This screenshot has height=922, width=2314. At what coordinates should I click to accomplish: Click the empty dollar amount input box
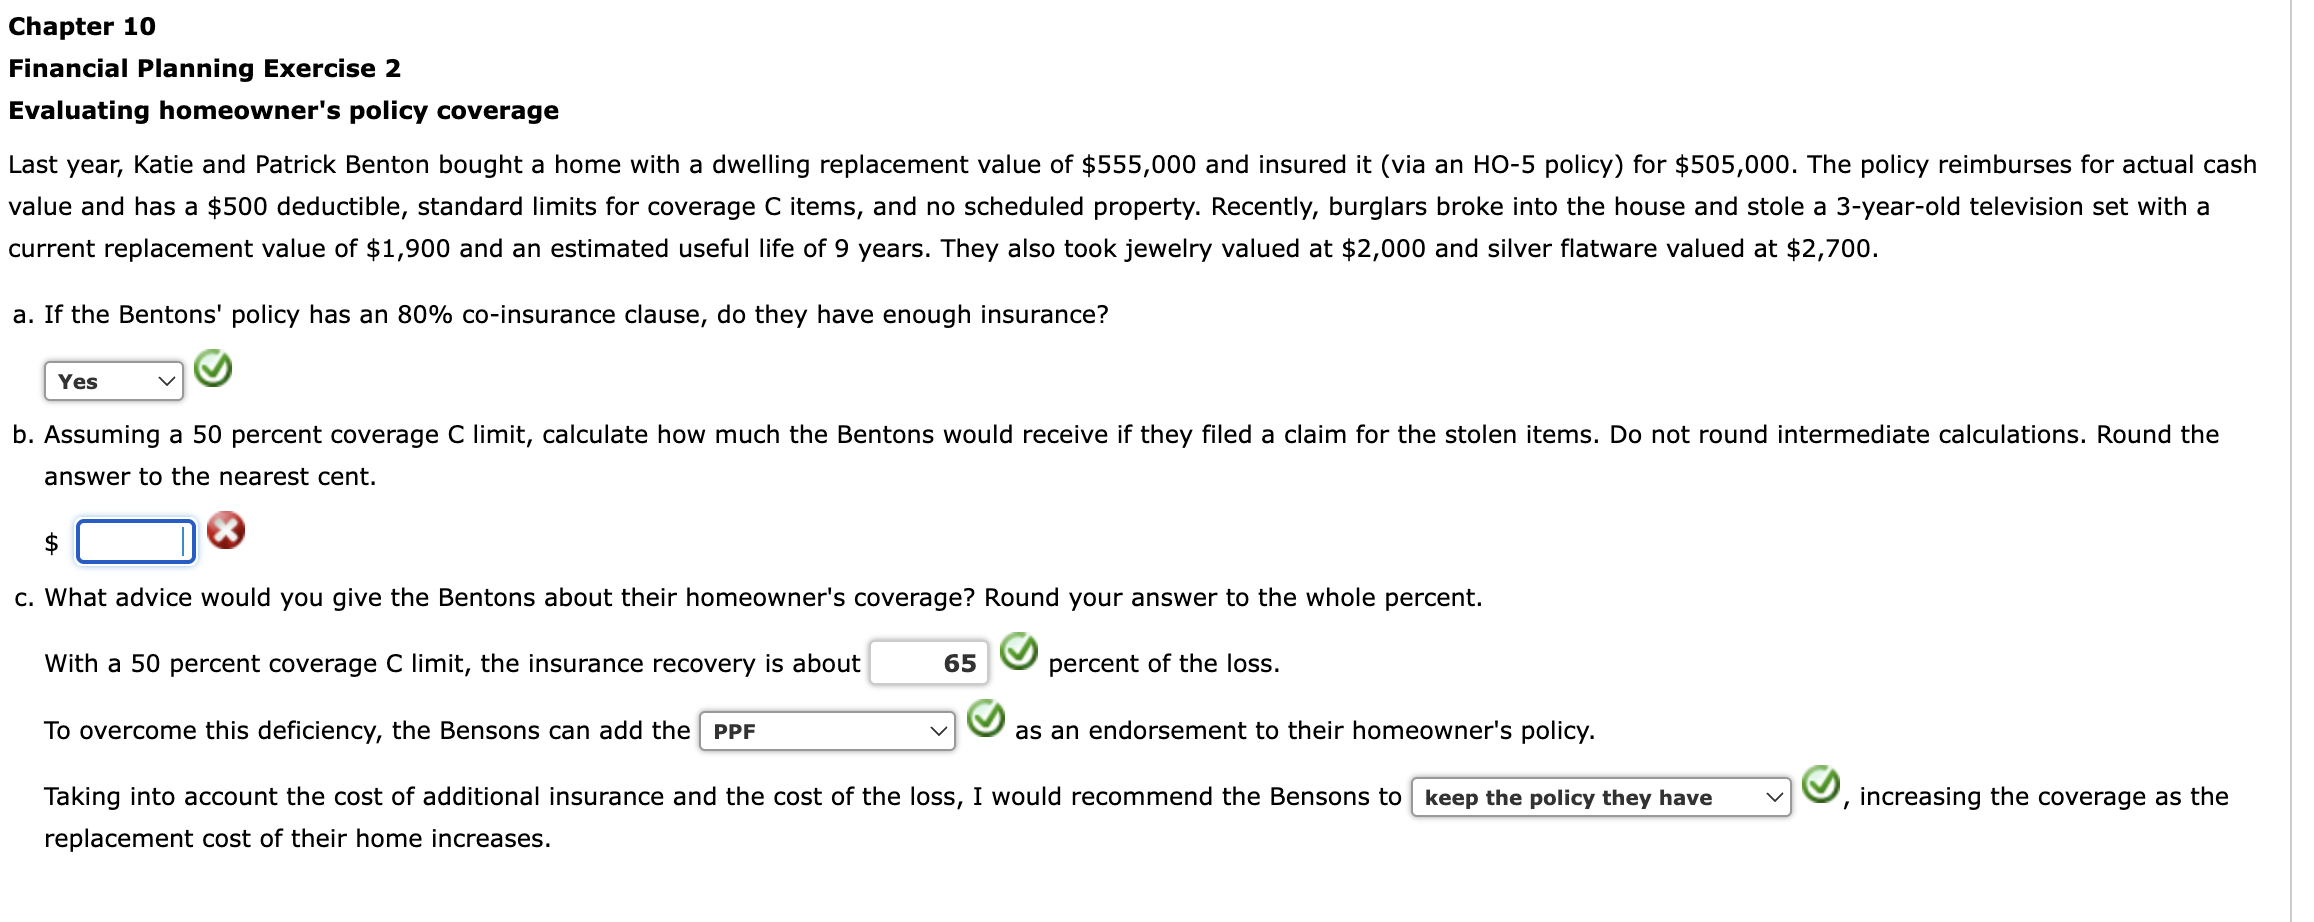point(134,541)
